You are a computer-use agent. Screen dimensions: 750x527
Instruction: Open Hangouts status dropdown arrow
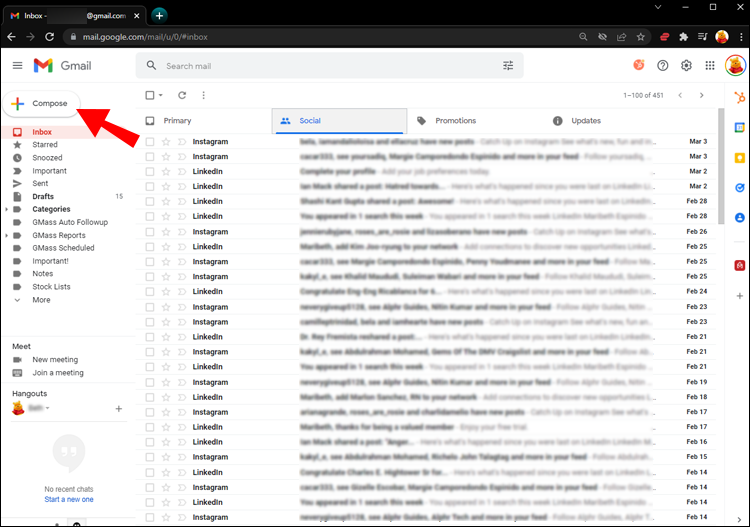(47, 408)
